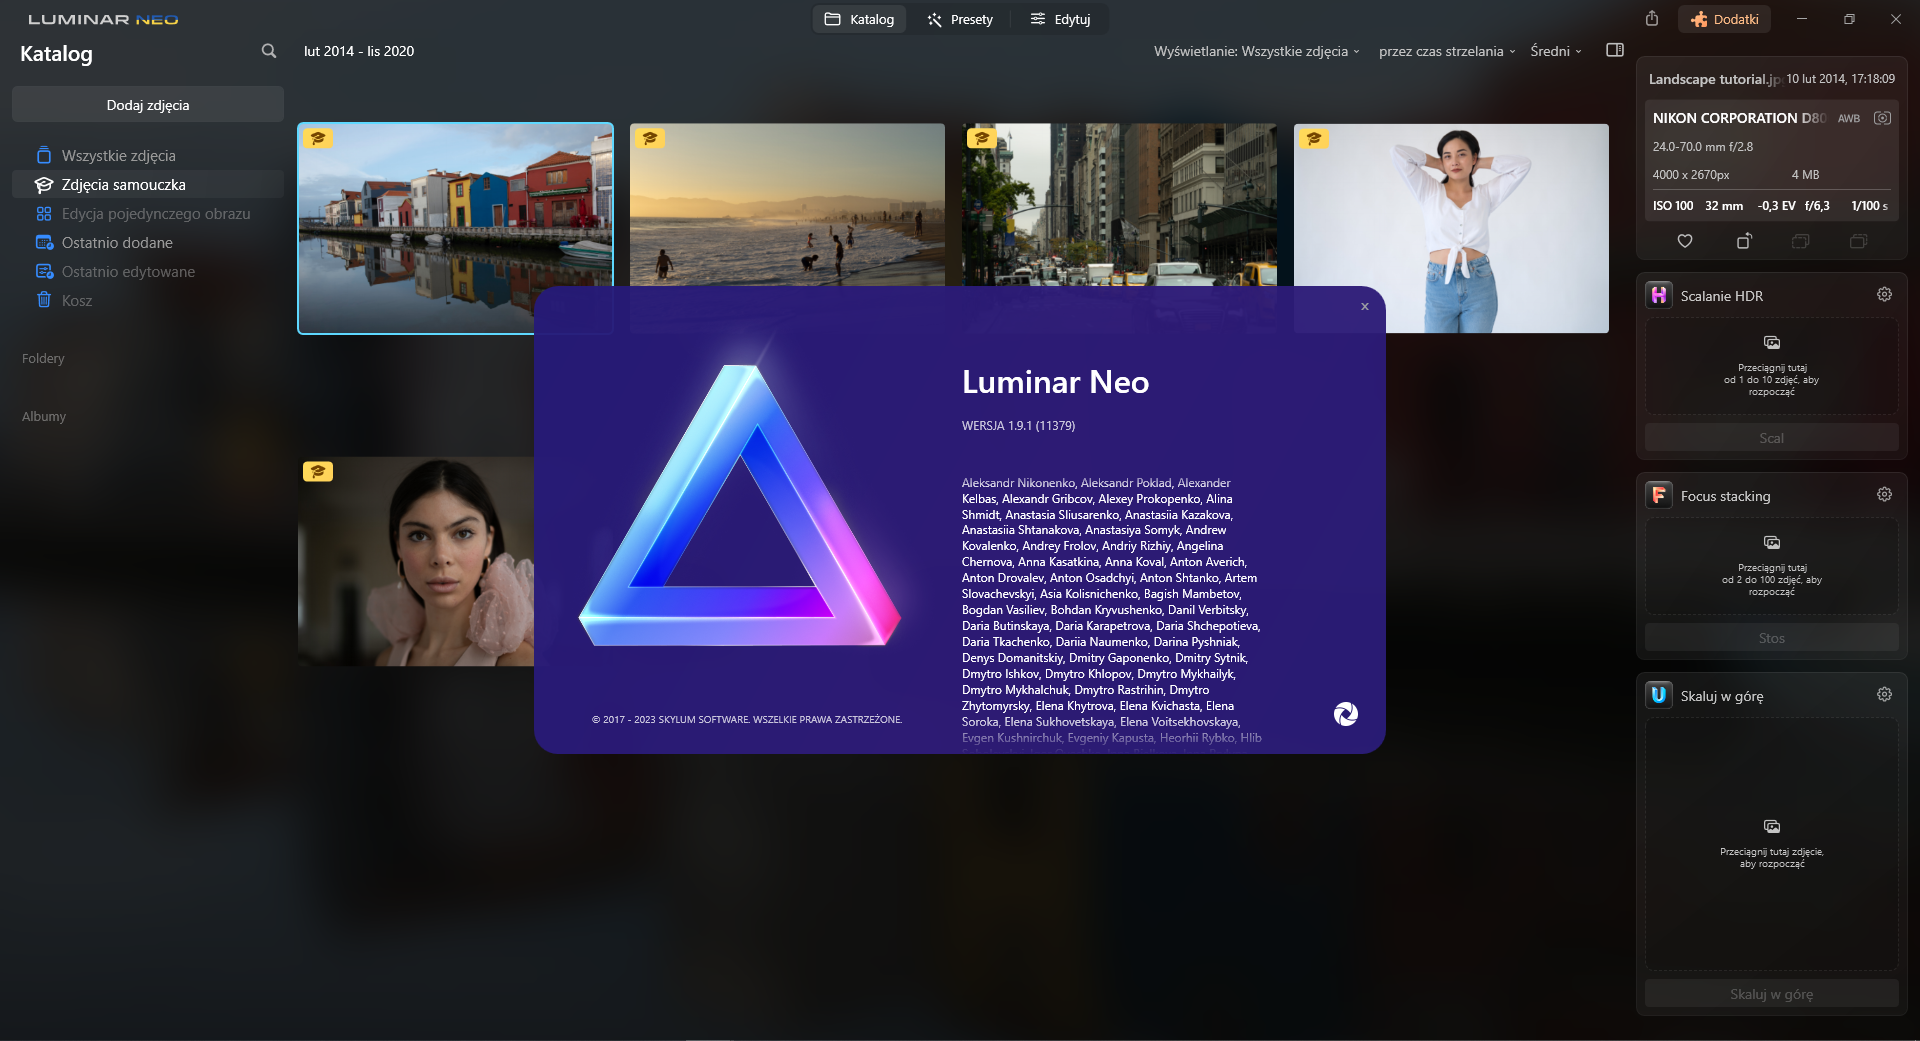
Task: Click the date range lut 2014 - lis 2020
Action: point(359,51)
